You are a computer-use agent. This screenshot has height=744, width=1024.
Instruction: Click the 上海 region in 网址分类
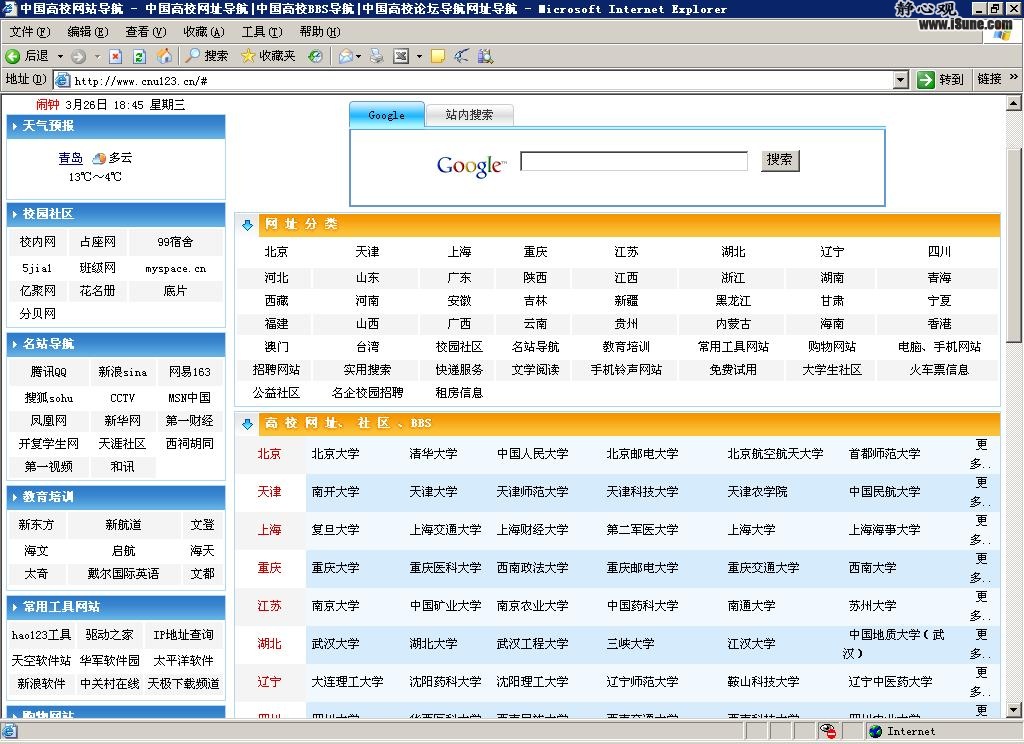[459, 252]
